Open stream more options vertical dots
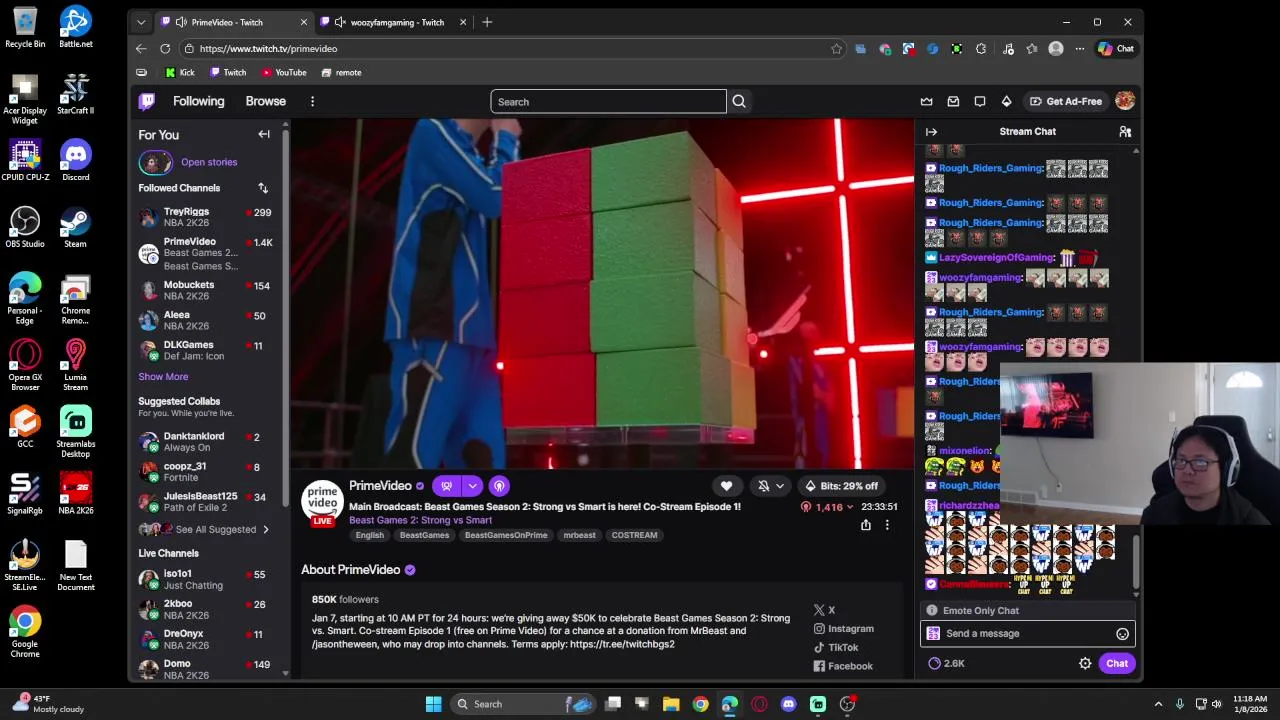The width and height of the screenshot is (1280, 720). click(886, 525)
